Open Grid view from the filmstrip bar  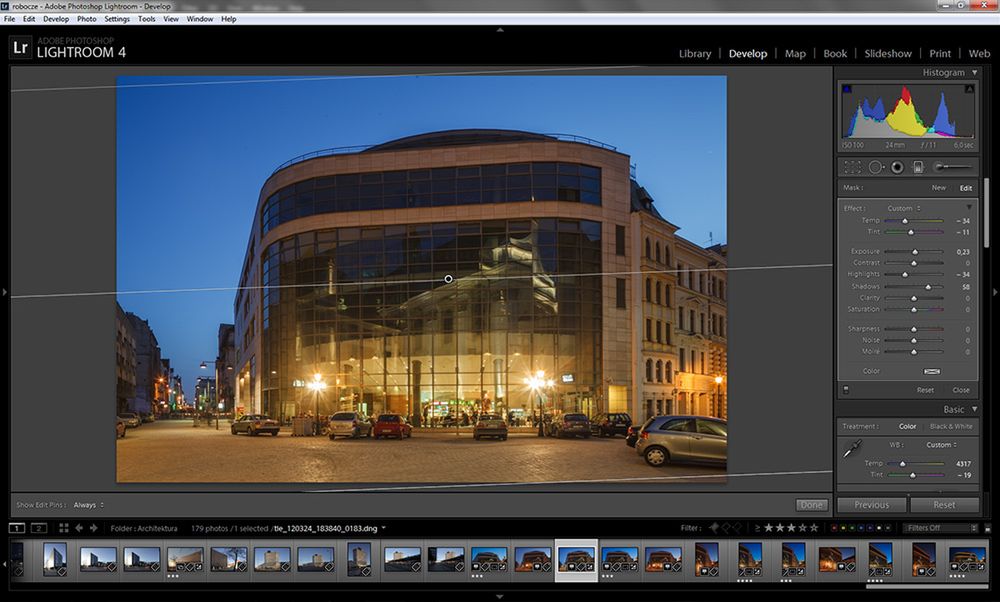click(x=64, y=528)
